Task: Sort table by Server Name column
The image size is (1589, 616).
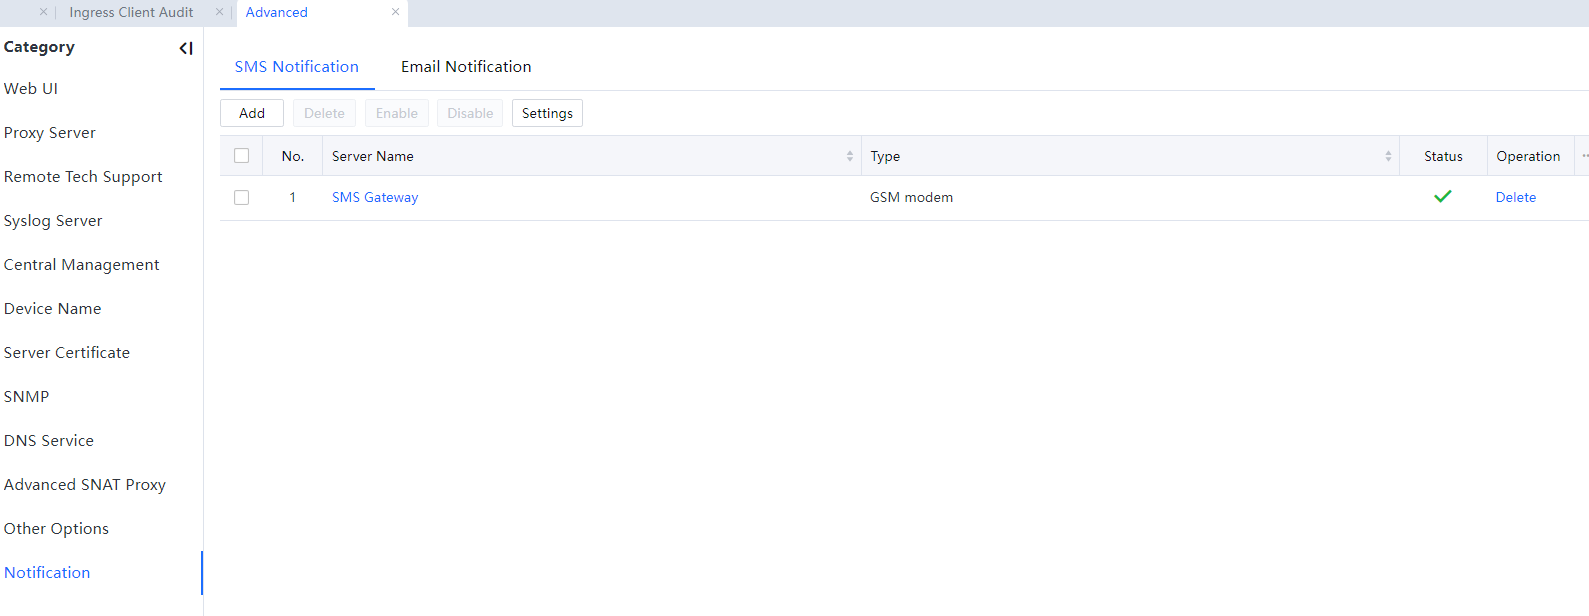Action: 849,156
